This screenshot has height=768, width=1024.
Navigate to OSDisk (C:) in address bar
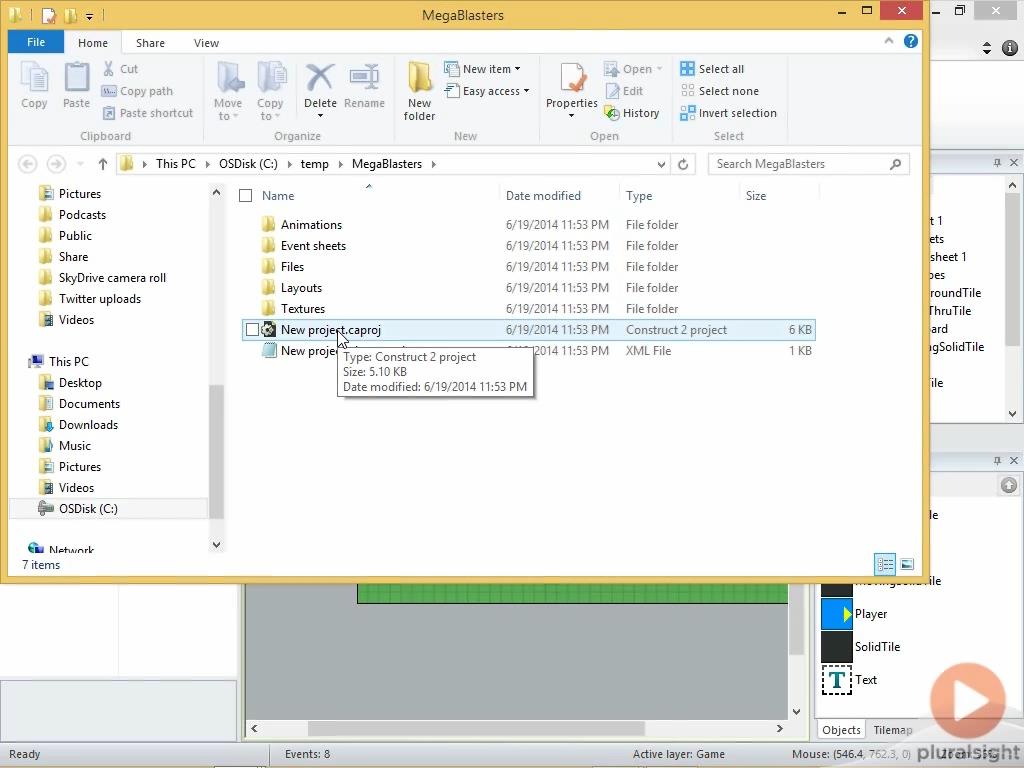(248, 164)
